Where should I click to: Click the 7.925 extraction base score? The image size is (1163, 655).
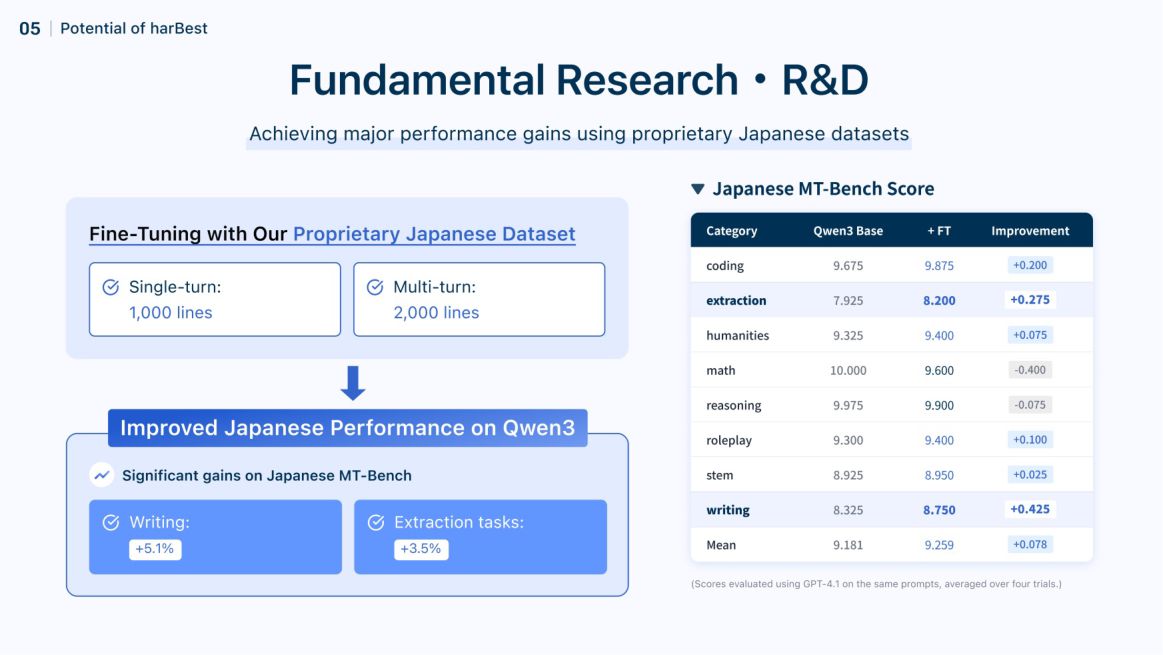point(848,300)
